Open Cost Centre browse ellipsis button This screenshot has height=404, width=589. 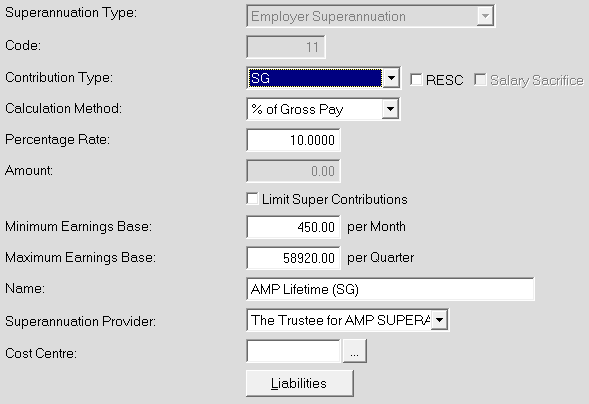tap(354, 351)
